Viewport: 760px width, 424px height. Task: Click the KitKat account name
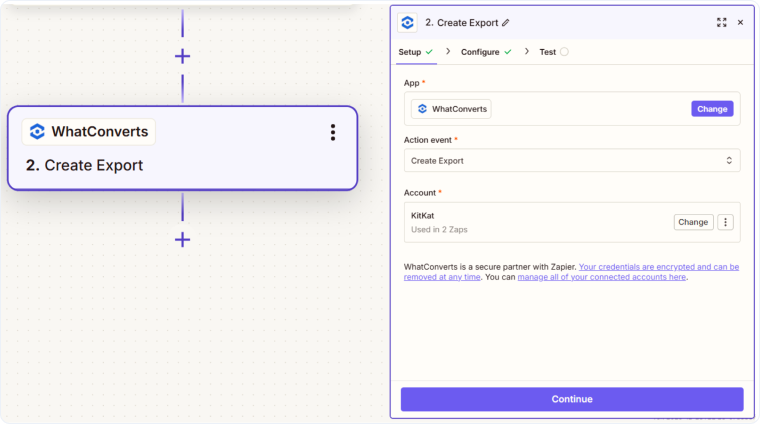pyautogui.click(x=423, y=216)
